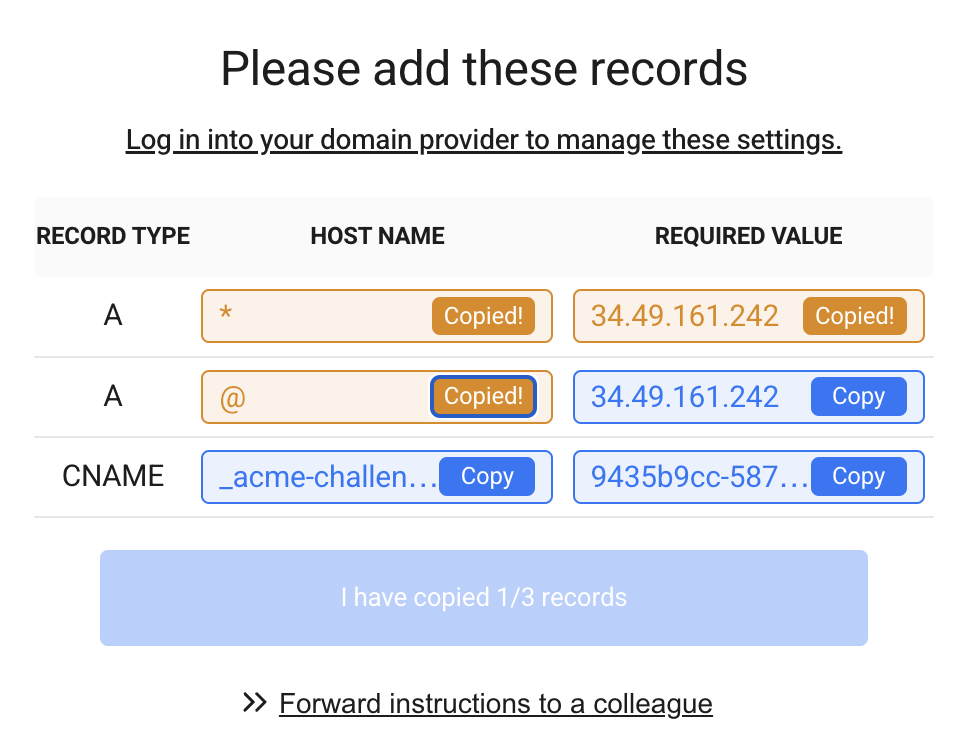Image resolution: width=974 pixels, height=748 pixels.
Task: Click the orange 34.49.161.242 value text
Action: pos(685,316)
